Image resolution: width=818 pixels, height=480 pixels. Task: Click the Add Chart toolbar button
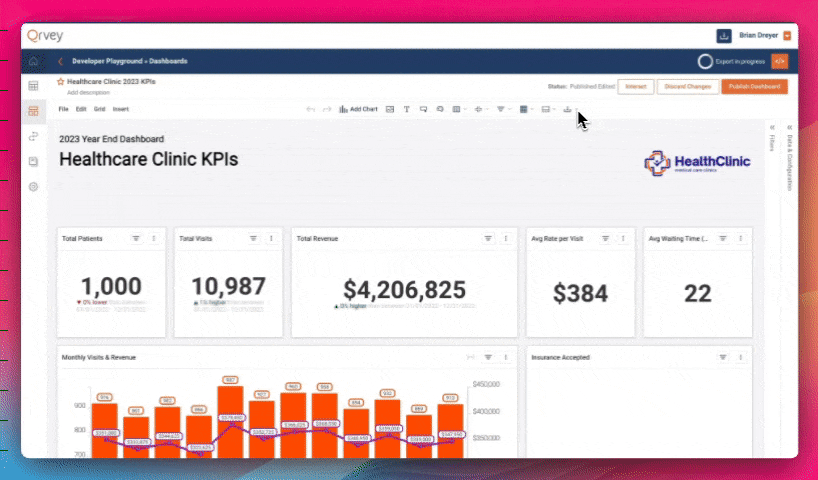[x=358, y=108]
